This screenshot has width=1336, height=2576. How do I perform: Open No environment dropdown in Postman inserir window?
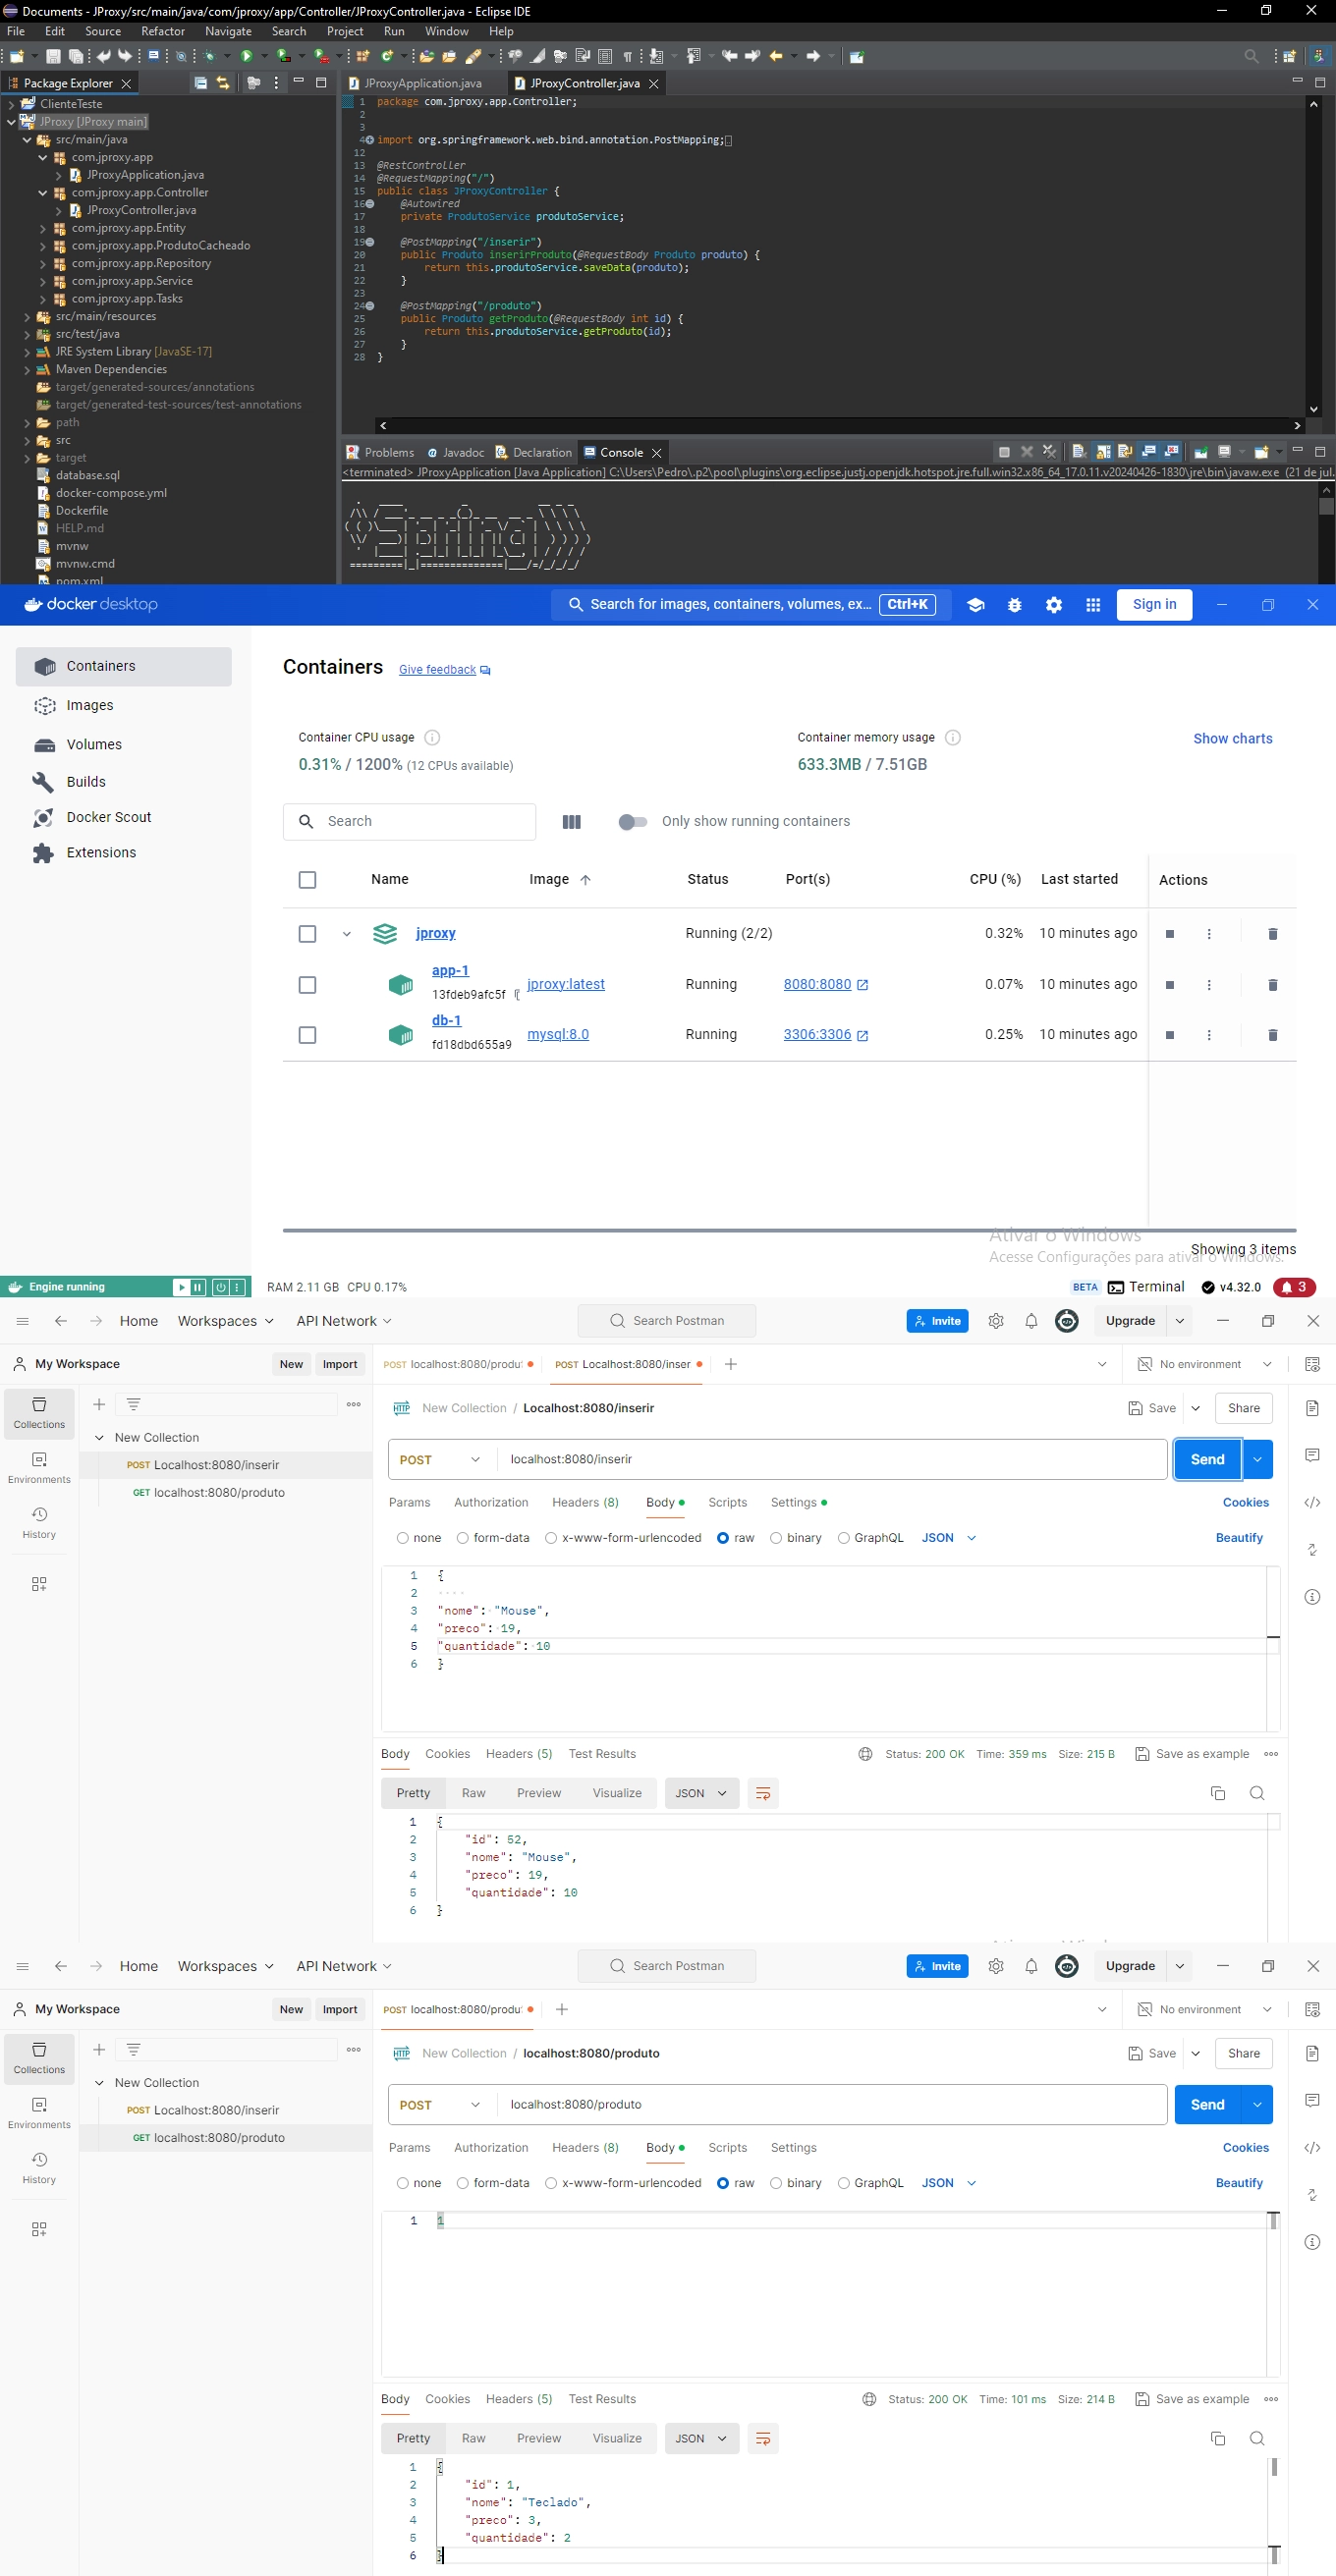point(1206,1364)
